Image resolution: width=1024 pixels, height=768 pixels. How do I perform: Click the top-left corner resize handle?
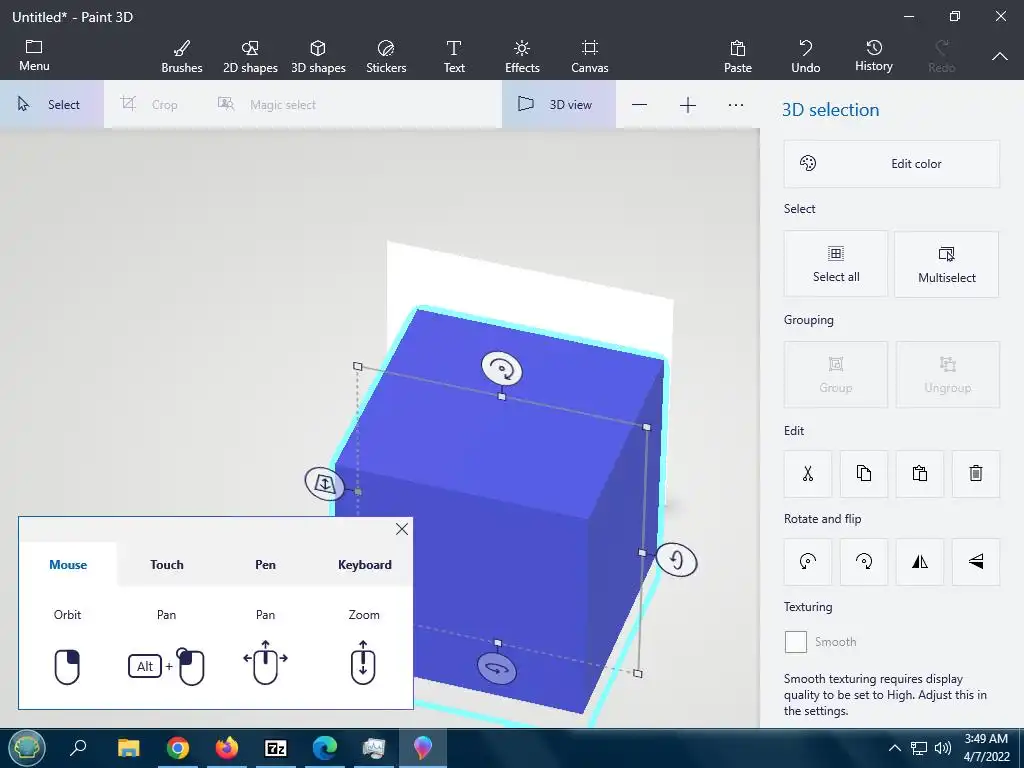(x=357, y=366)
